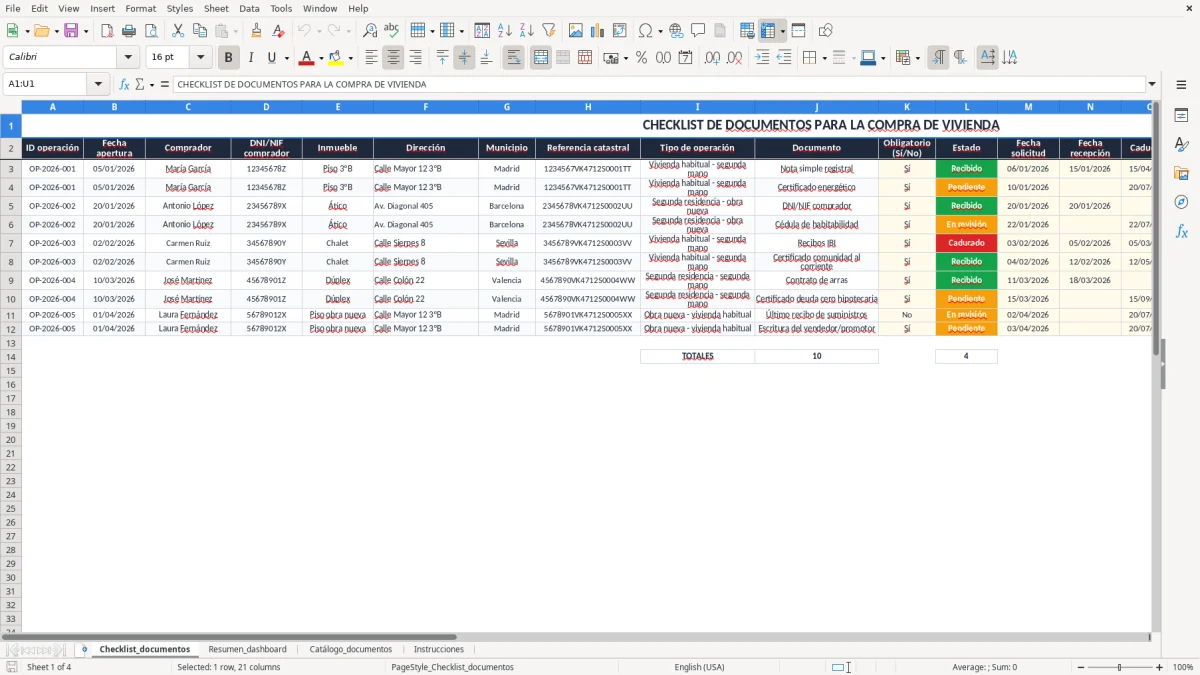Run the Spelling check icon
This screenshot has width=1200, height=675.
pyautogui.click(x=392, y=31)
